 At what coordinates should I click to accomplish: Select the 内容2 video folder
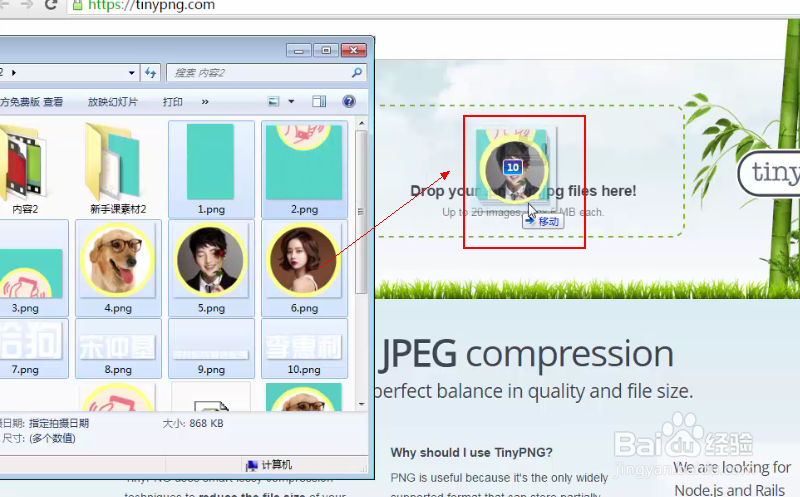click(25, 169)
